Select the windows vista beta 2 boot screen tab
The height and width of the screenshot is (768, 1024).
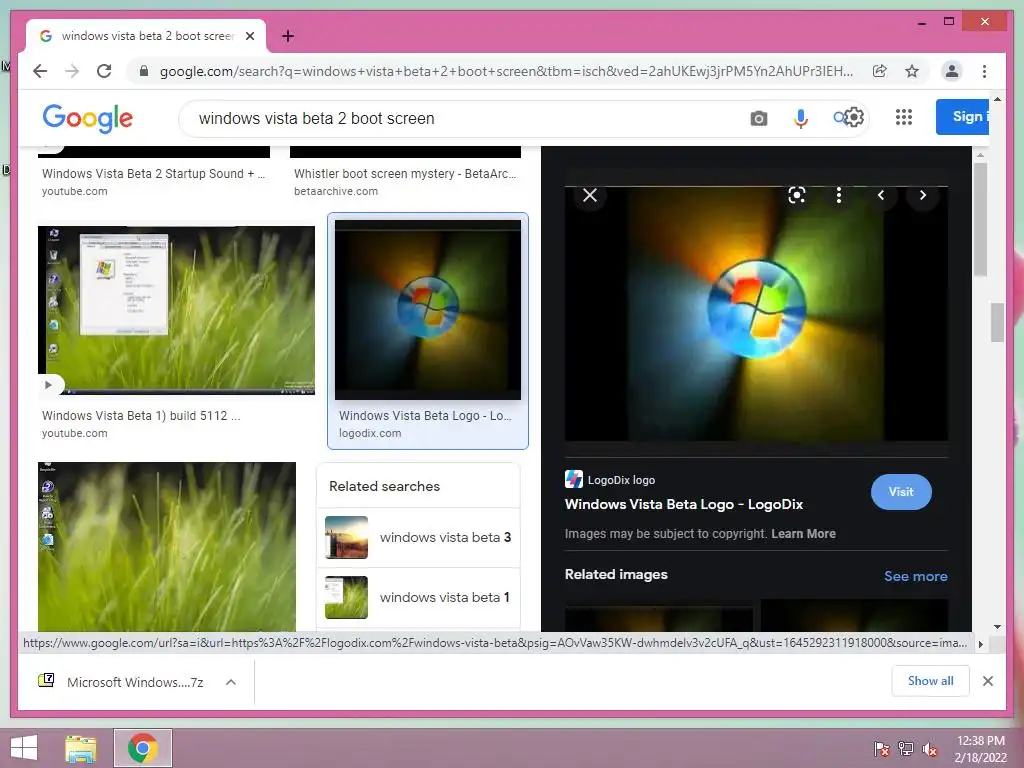146,36
